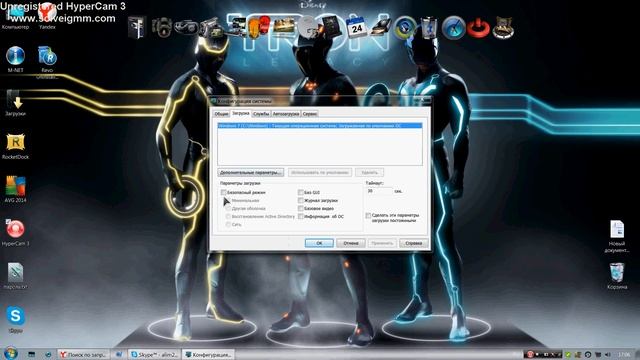Open Справка help button
640x360 pixels.
click(x=413, y=243)
